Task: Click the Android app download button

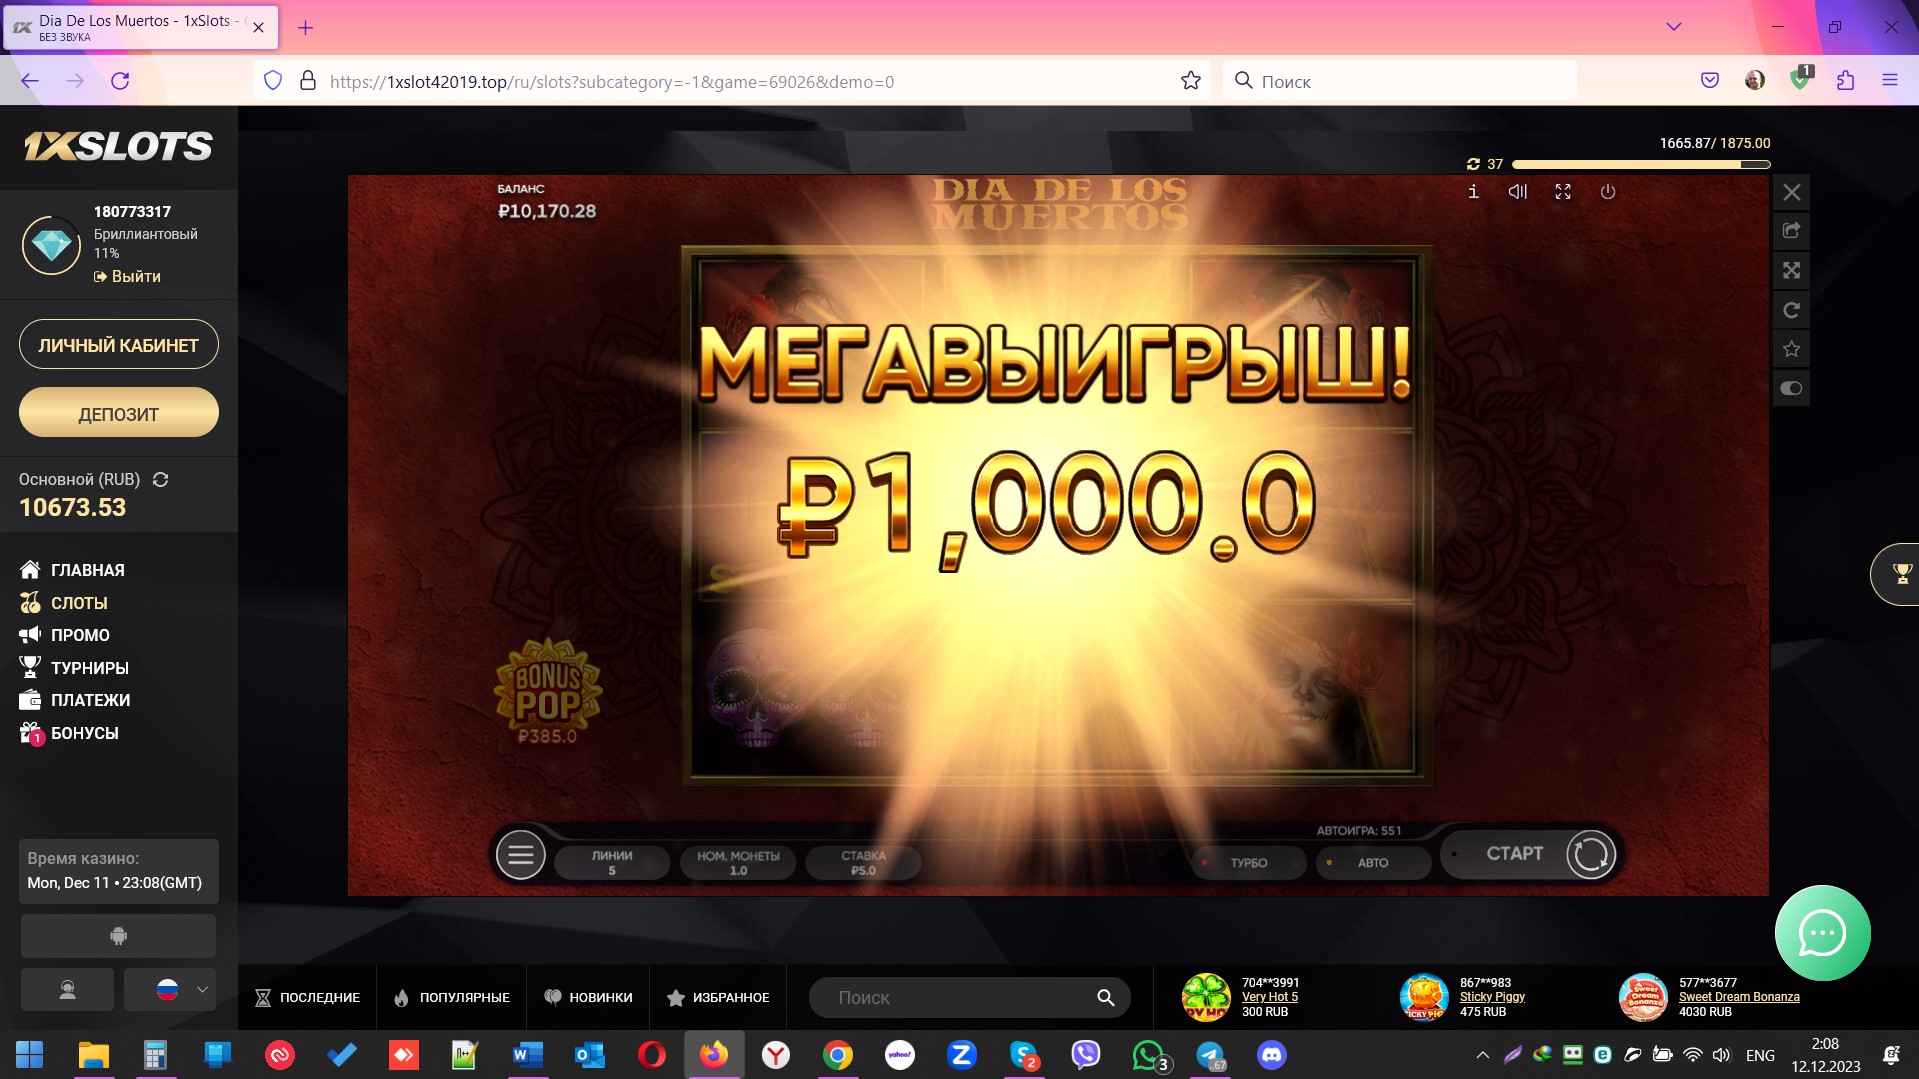Action: [x=118, y=936]
